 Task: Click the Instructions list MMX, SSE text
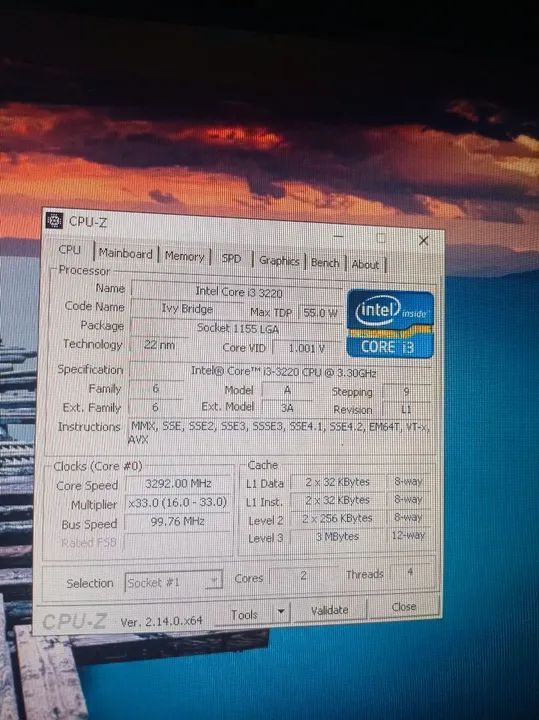point(280,432)
